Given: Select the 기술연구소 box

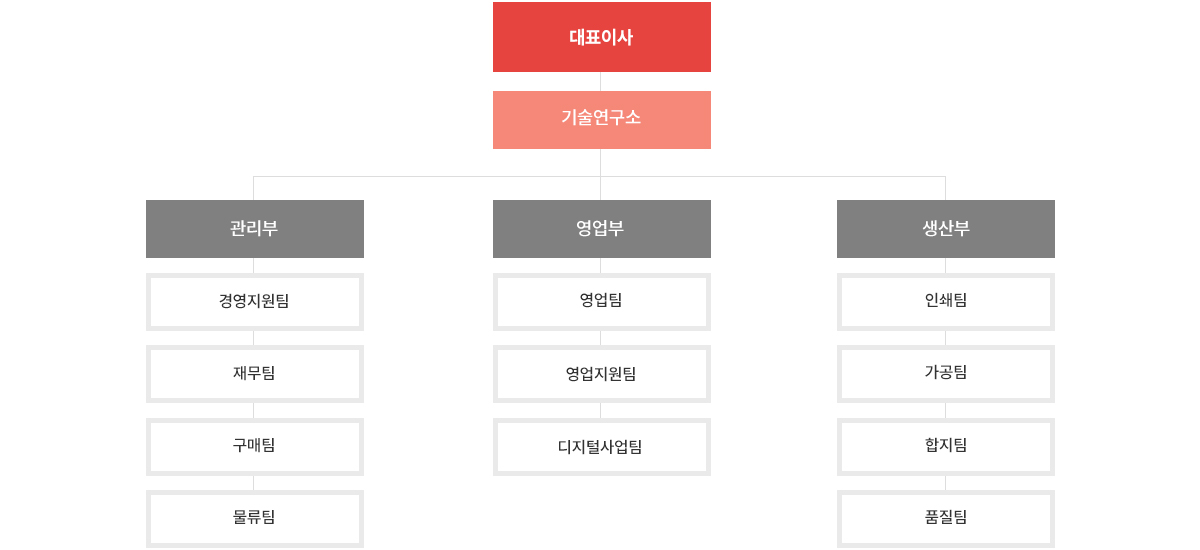Looking at the screenshot, I should (602, 120).
